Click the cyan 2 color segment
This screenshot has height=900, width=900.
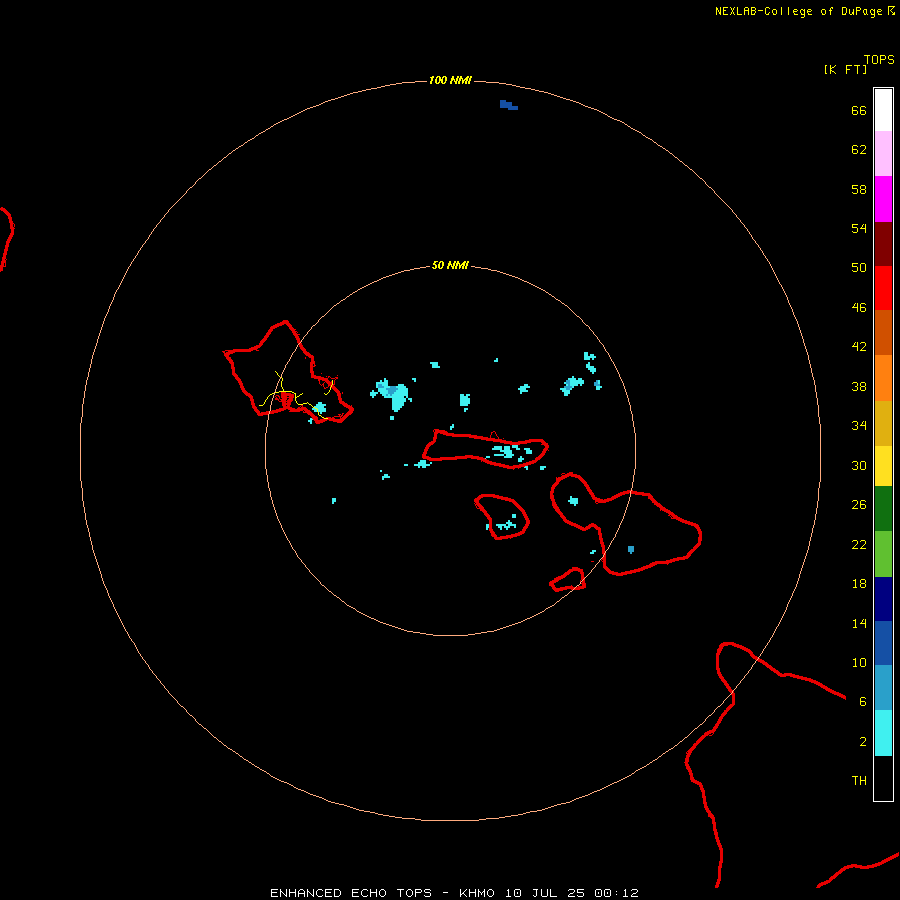[883, 733]
